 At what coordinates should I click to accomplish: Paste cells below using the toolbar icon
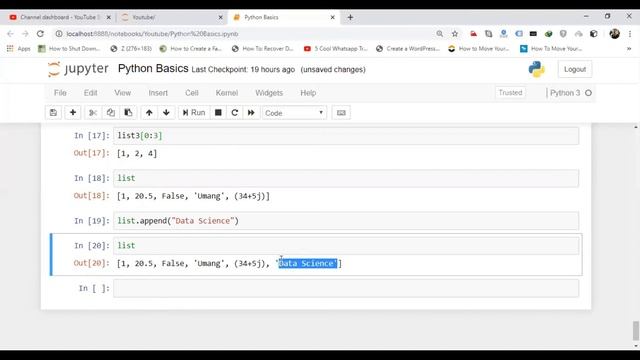[128, 113]
